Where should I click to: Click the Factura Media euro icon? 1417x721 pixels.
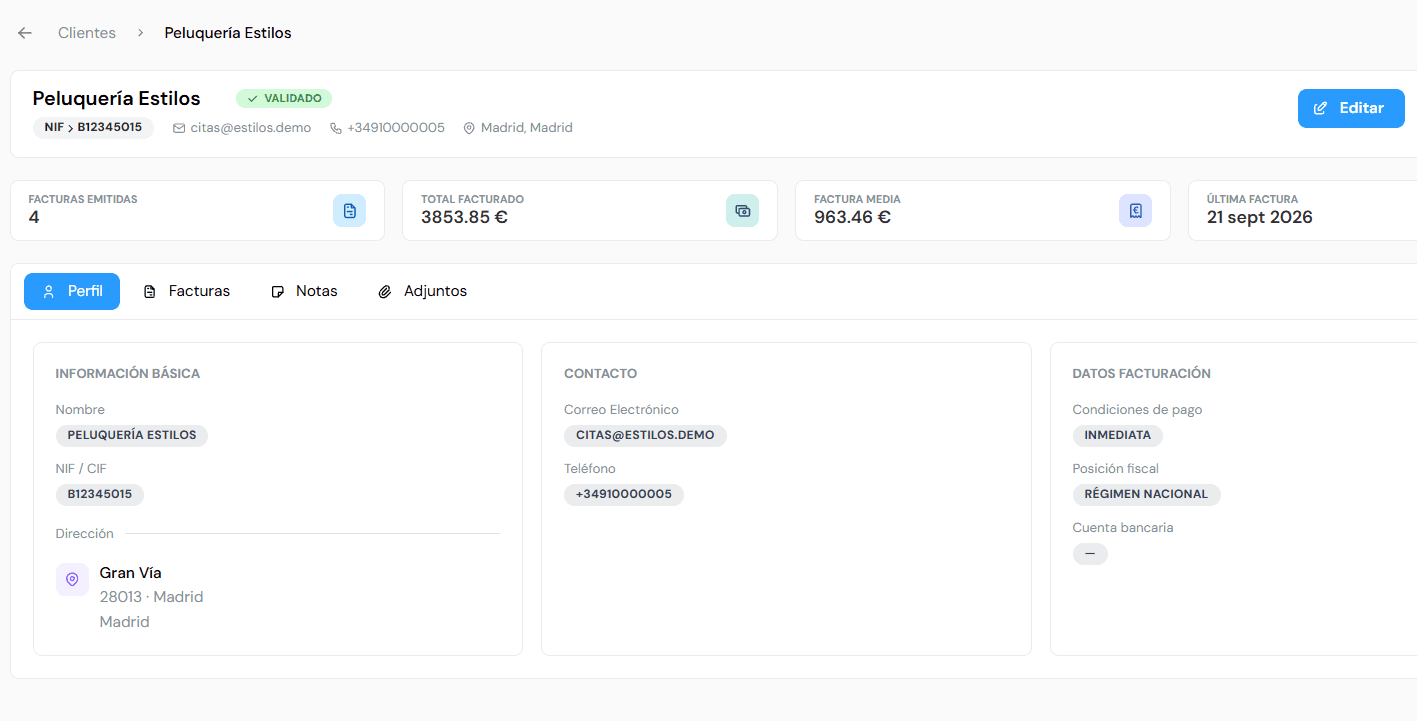(1135, 211)
